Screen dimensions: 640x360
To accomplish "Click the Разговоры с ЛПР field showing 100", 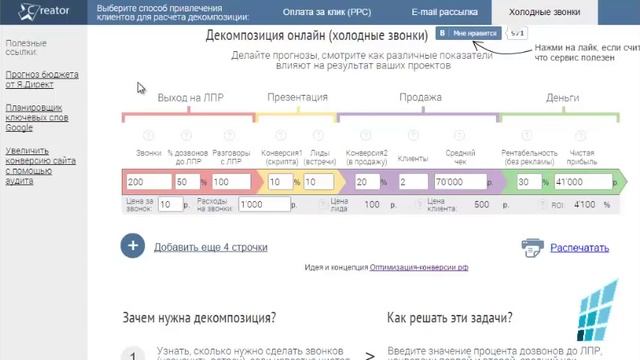I will (x=231, y=182).
